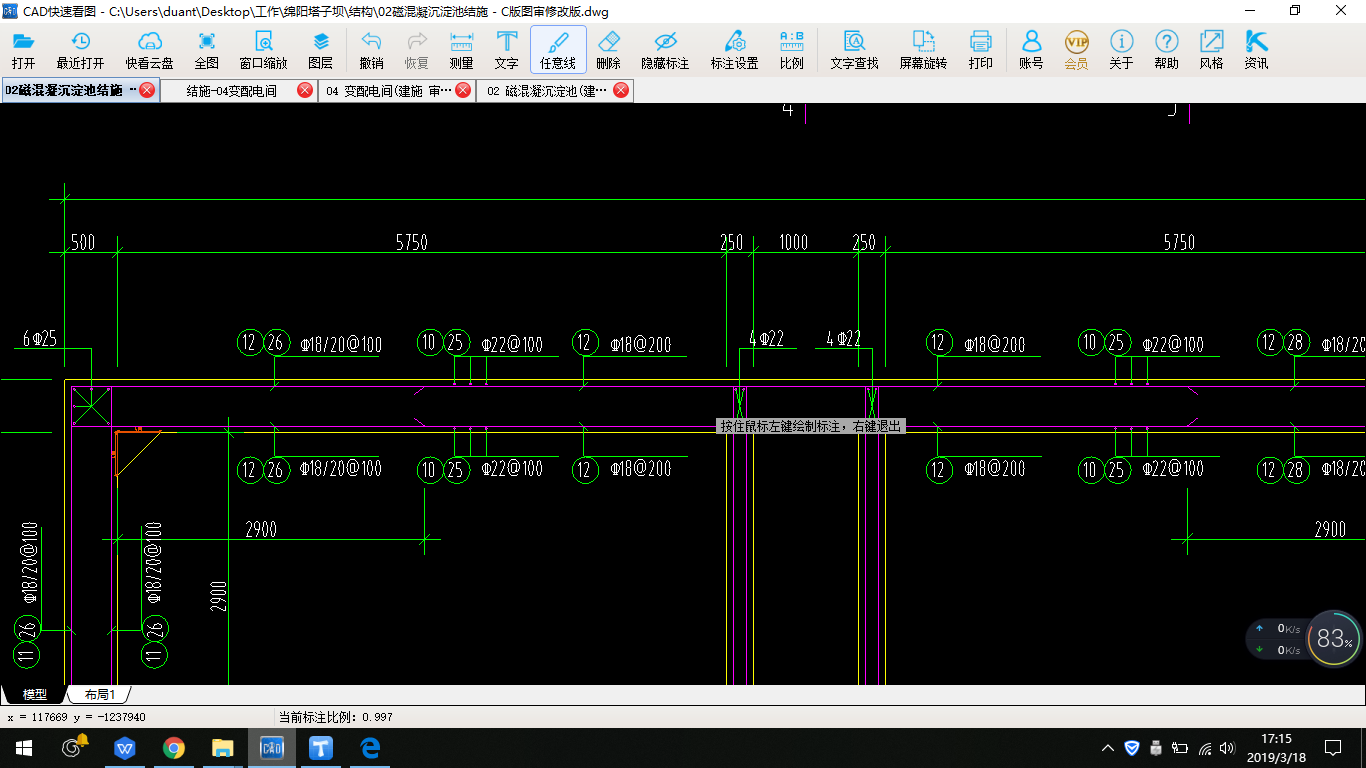The image size is (1366, 768).
Task: Click the VIP 会员 membership icon
Action: (1076, 49)
